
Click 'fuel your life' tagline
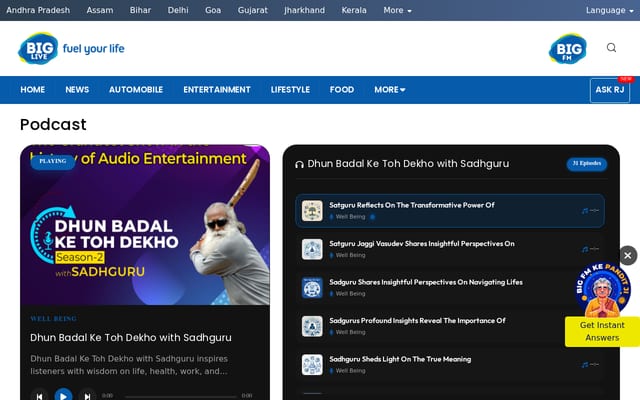tap(93, 49)
